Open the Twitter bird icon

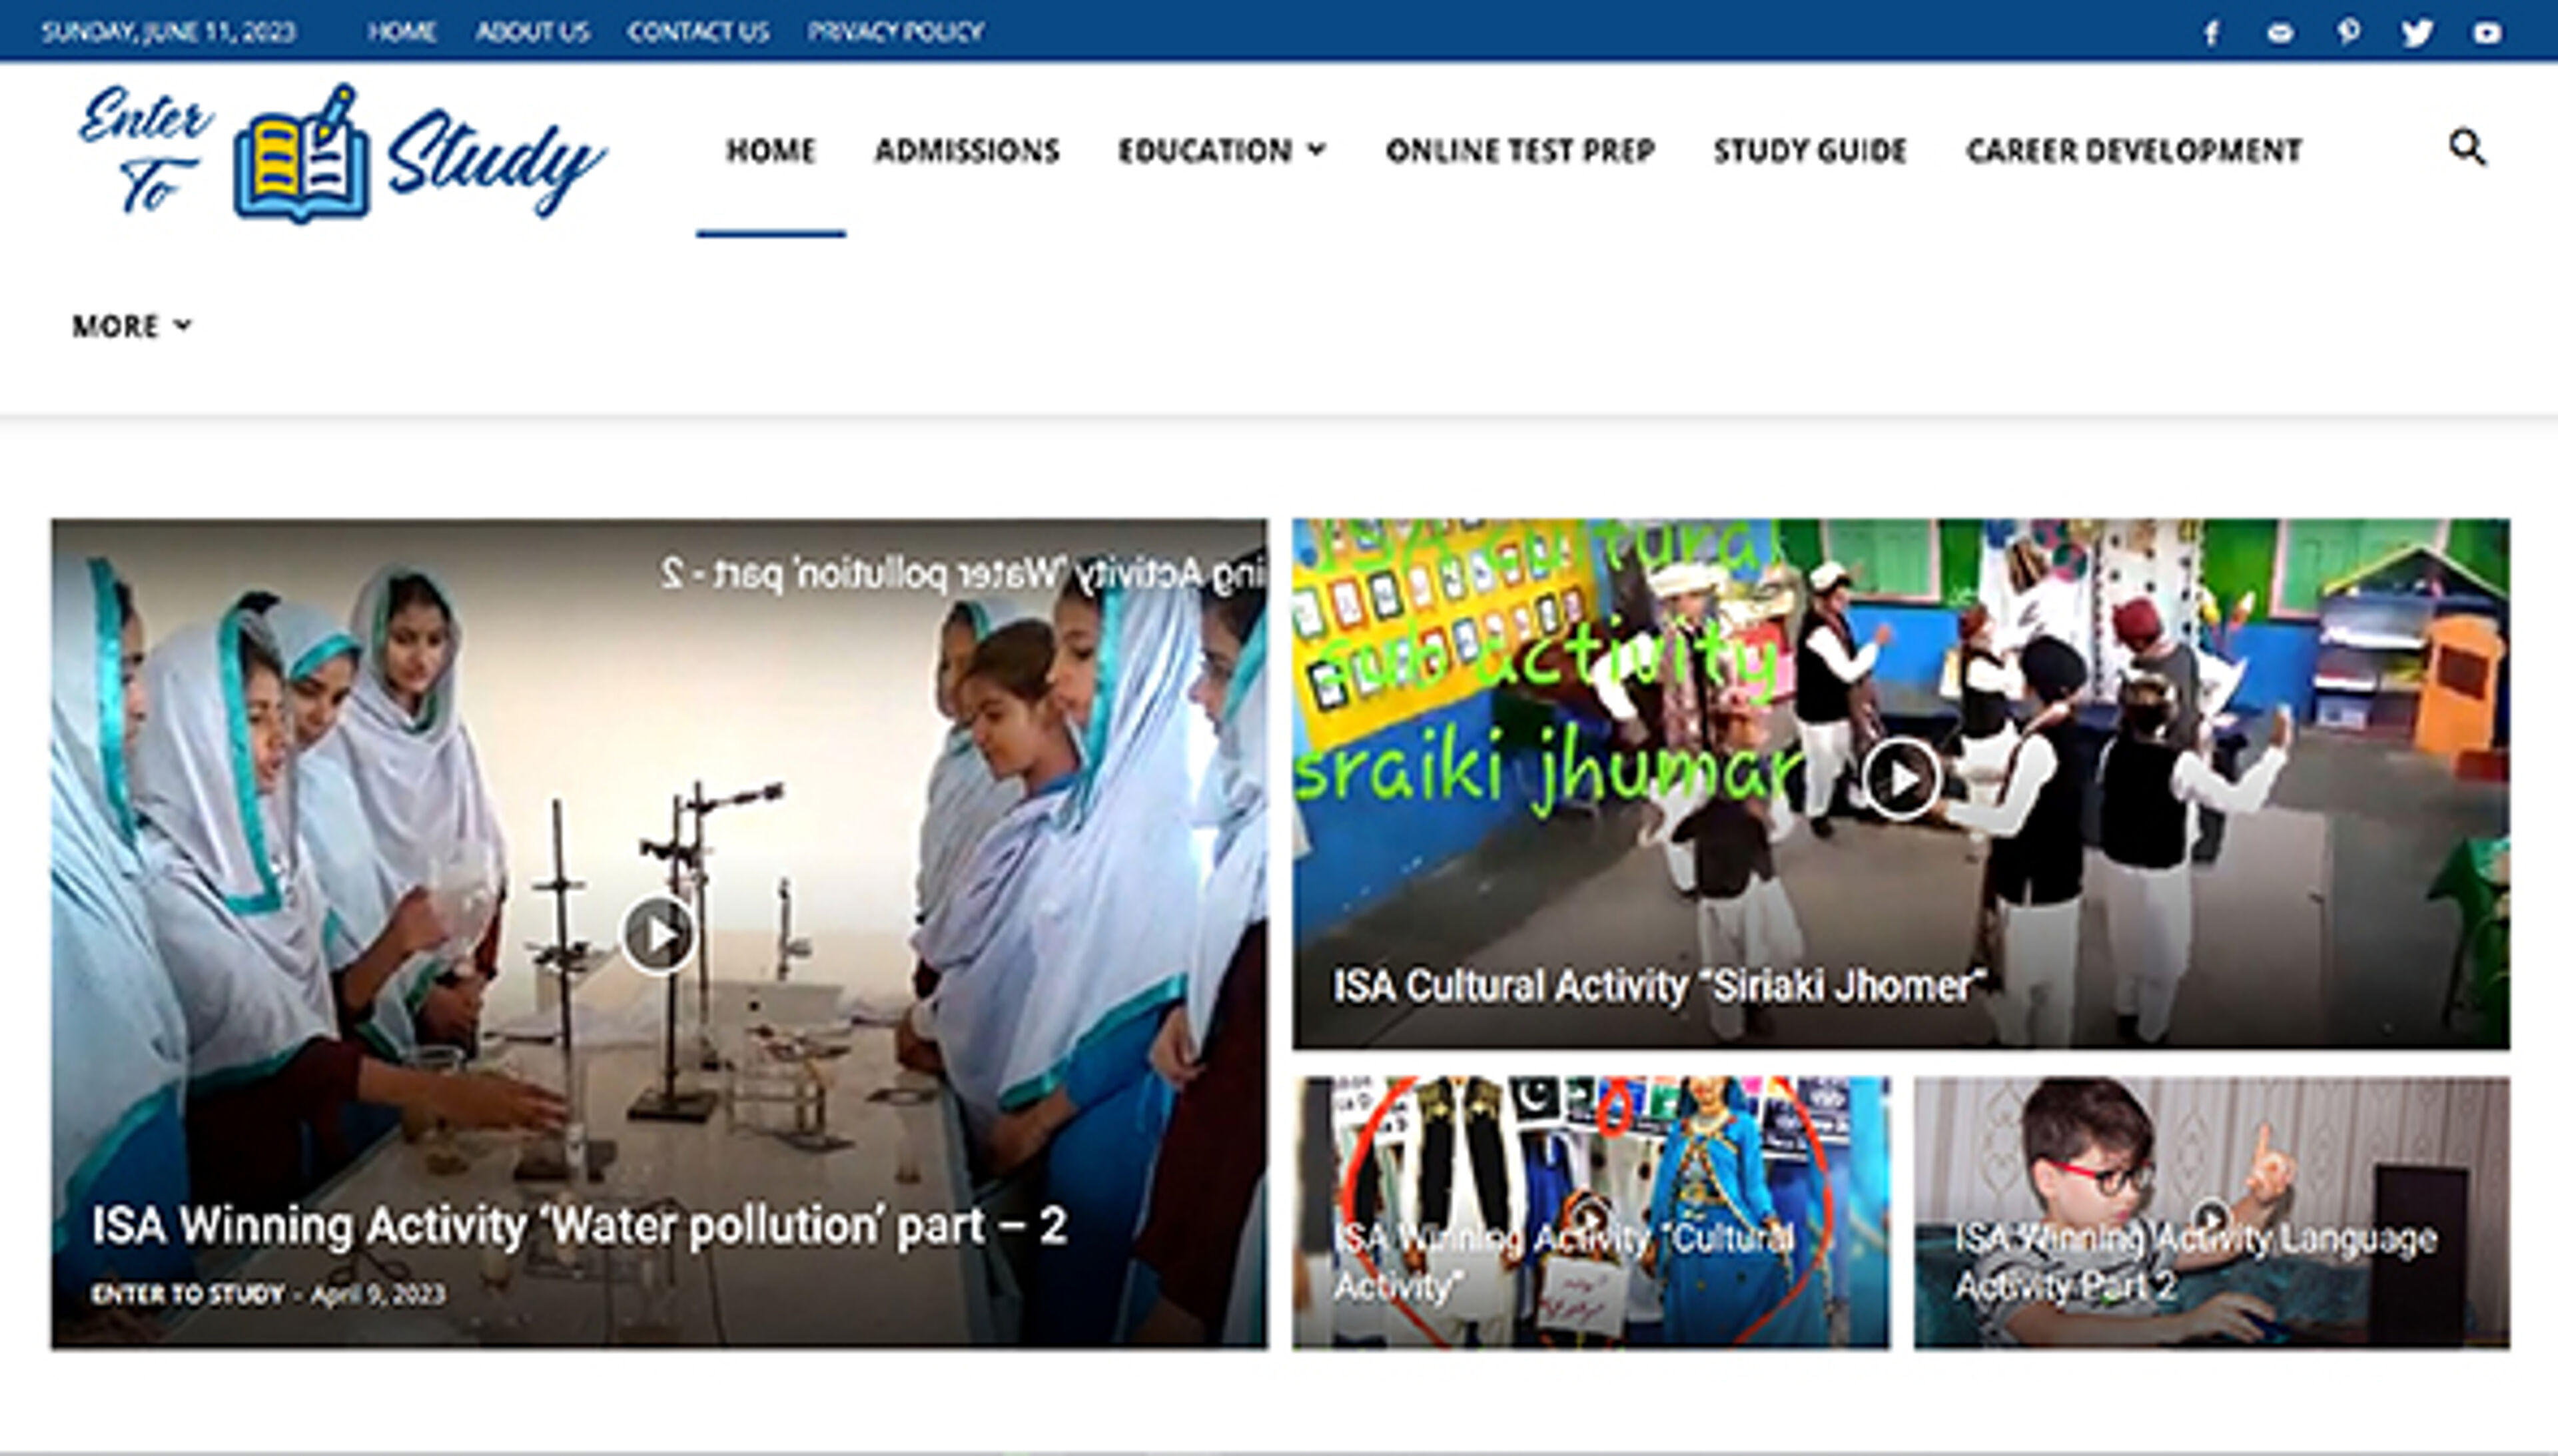tap(2417, 33)
